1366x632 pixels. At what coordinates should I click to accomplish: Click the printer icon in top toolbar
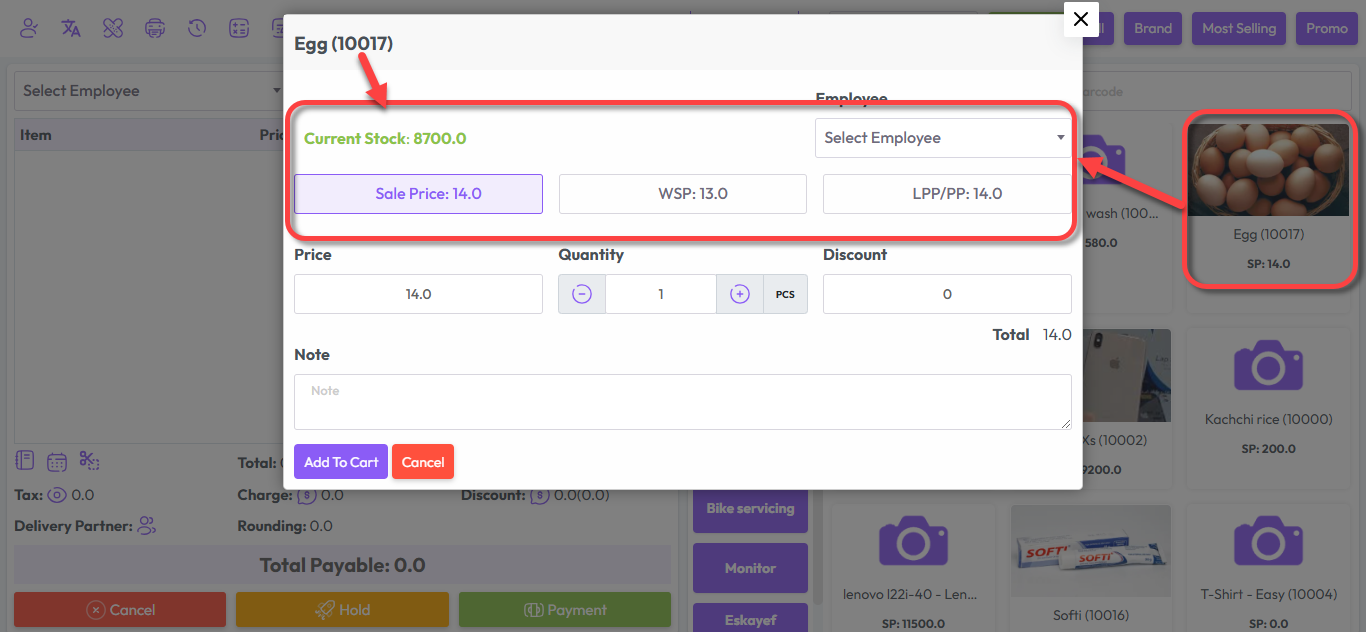click(x=155, y=28)
